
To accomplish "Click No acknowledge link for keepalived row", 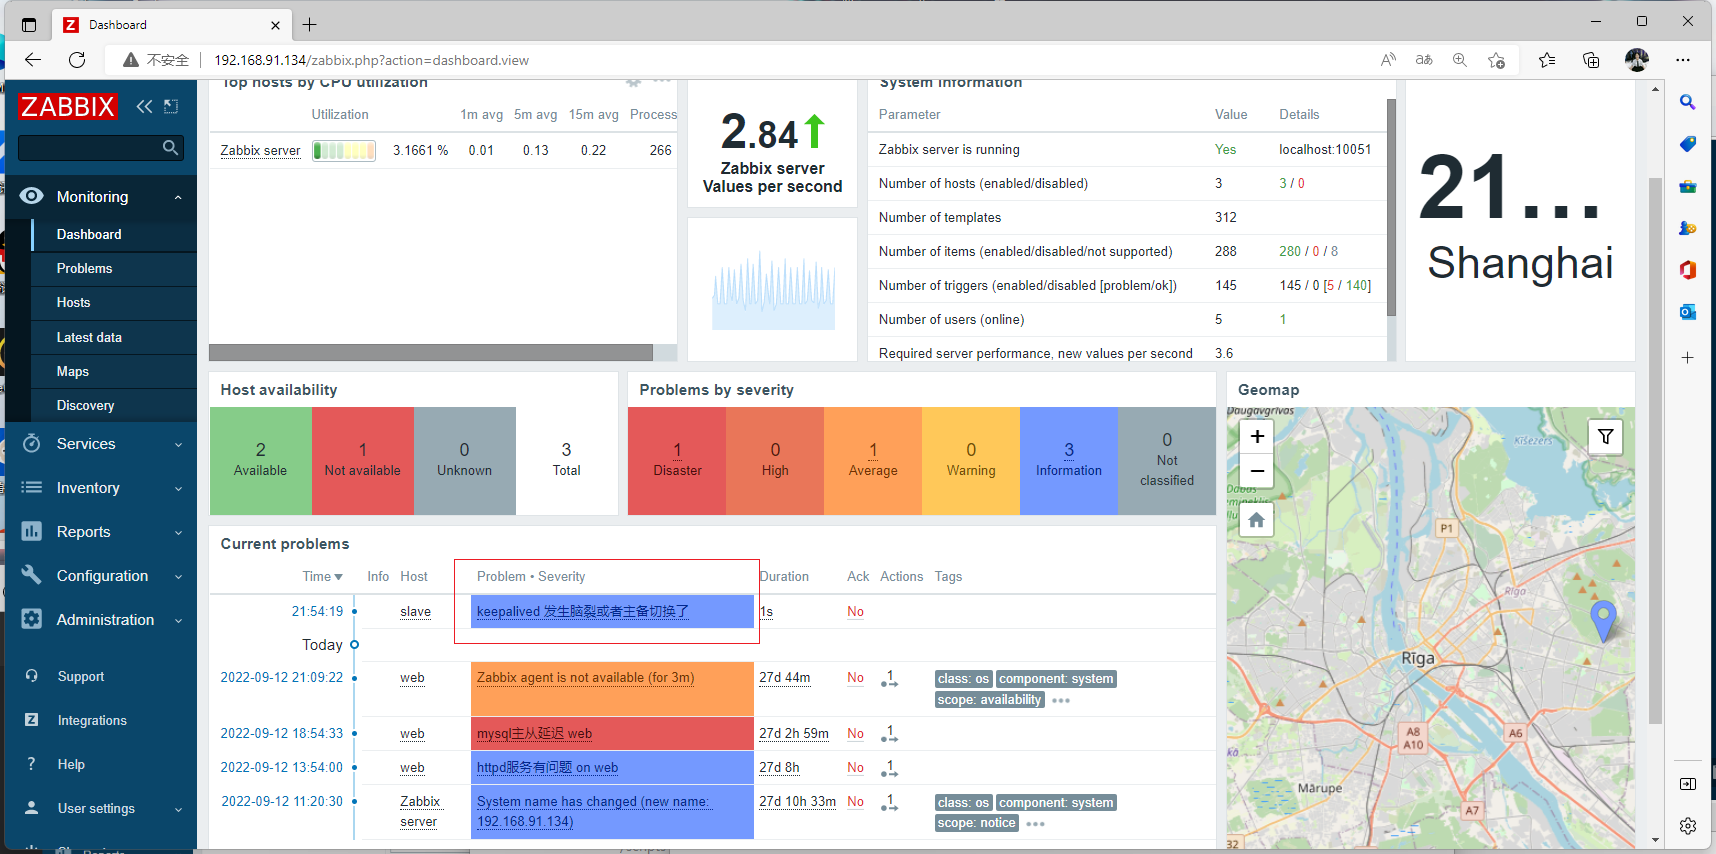I will [x=855, y=611].
